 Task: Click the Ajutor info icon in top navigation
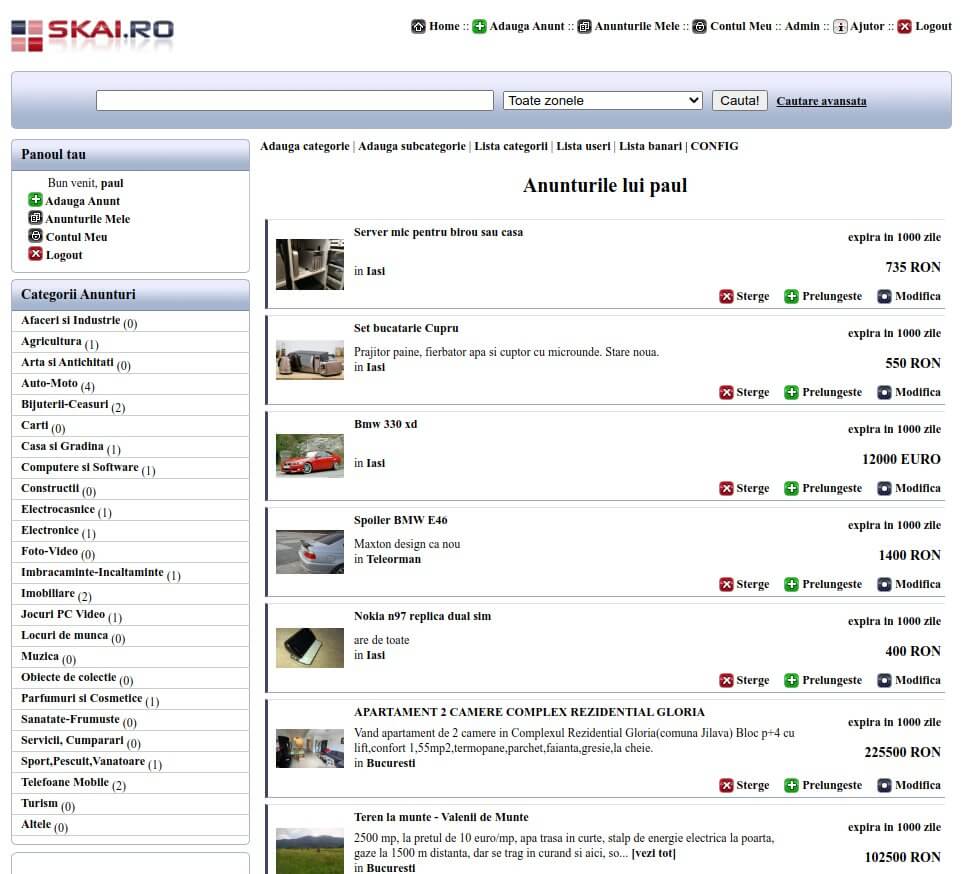coord(840,26)
